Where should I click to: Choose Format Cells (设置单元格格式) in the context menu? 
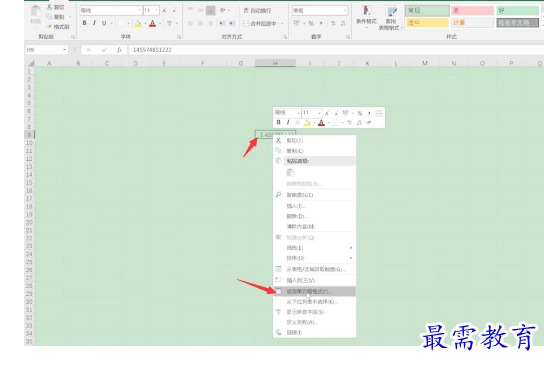[x=314, y=291]
